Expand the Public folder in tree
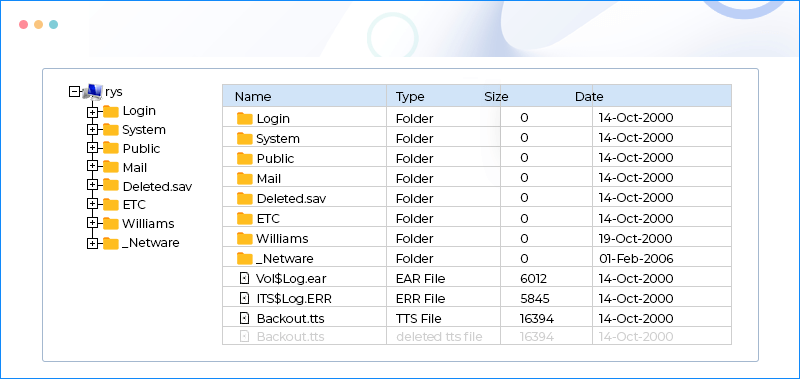The image size is (800, 379). [x=92, y=148]
